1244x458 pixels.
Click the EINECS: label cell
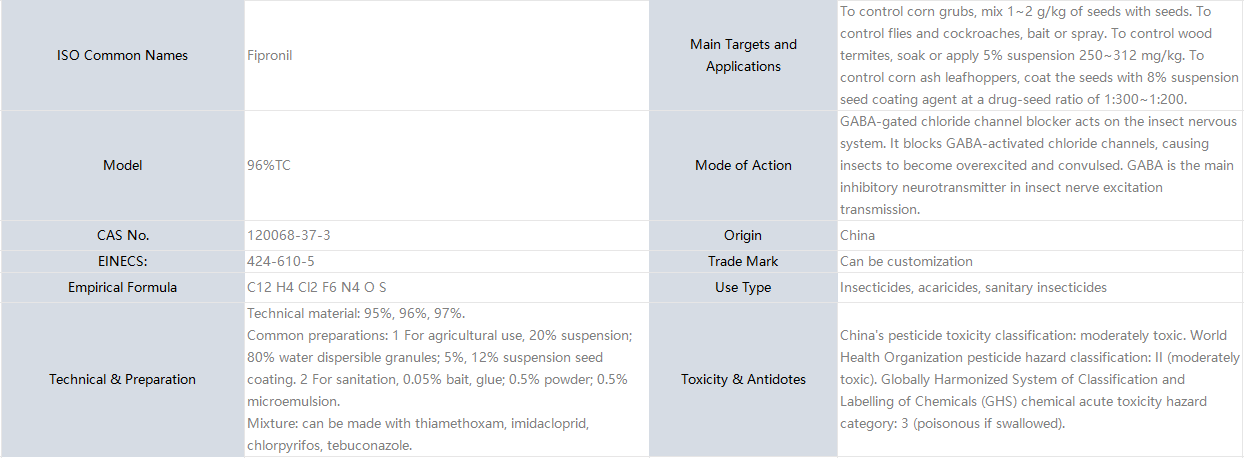pos(122,261)
